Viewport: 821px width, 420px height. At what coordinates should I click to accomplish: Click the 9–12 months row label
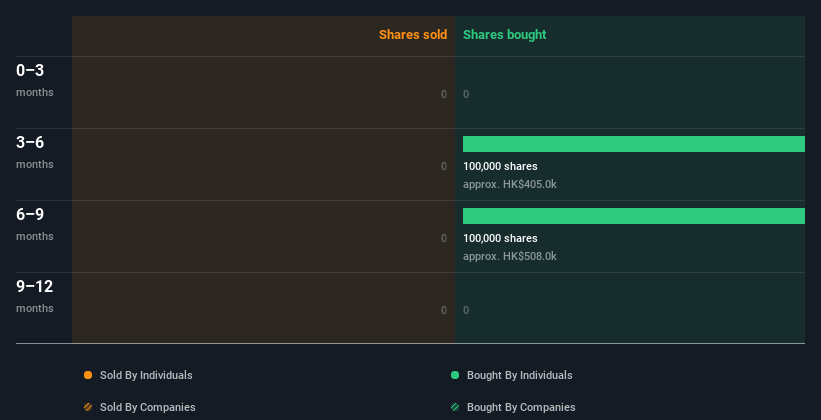35,296
